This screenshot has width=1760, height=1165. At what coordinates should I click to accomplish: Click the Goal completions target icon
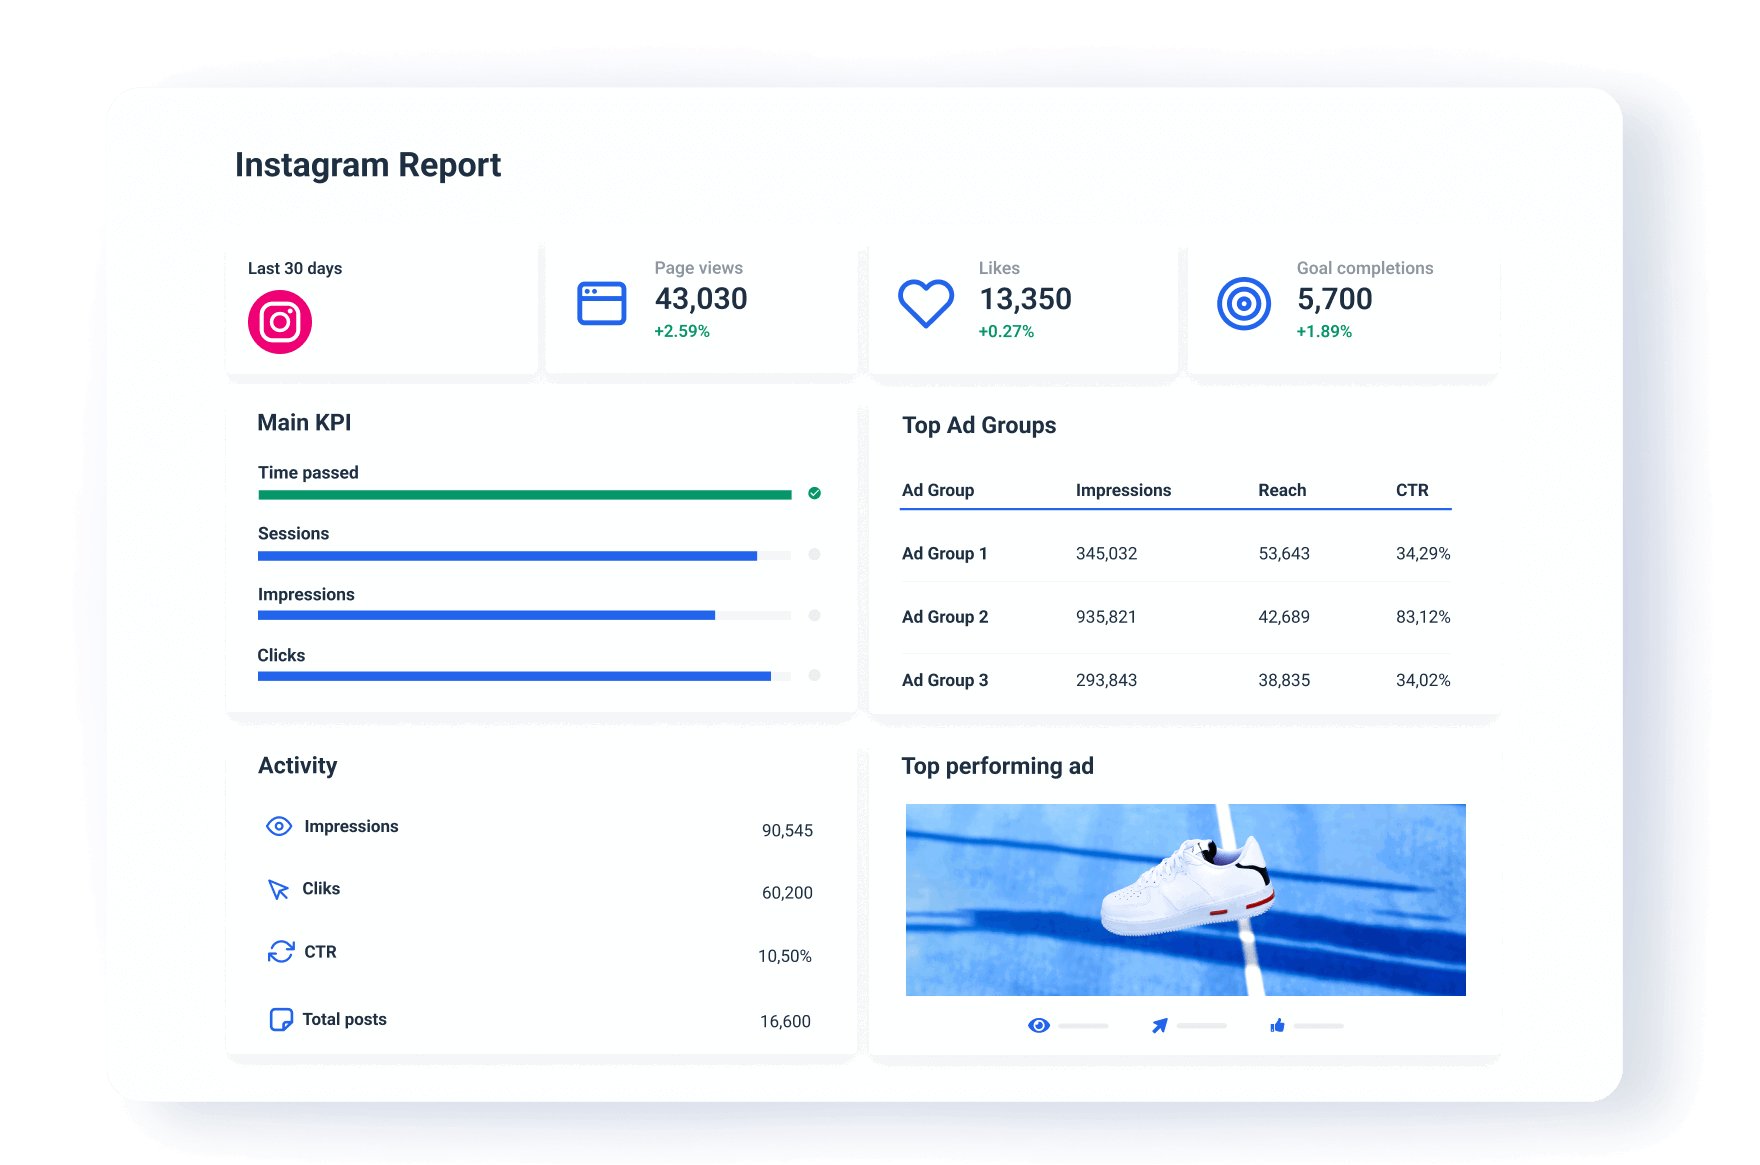pos(1243,301)
